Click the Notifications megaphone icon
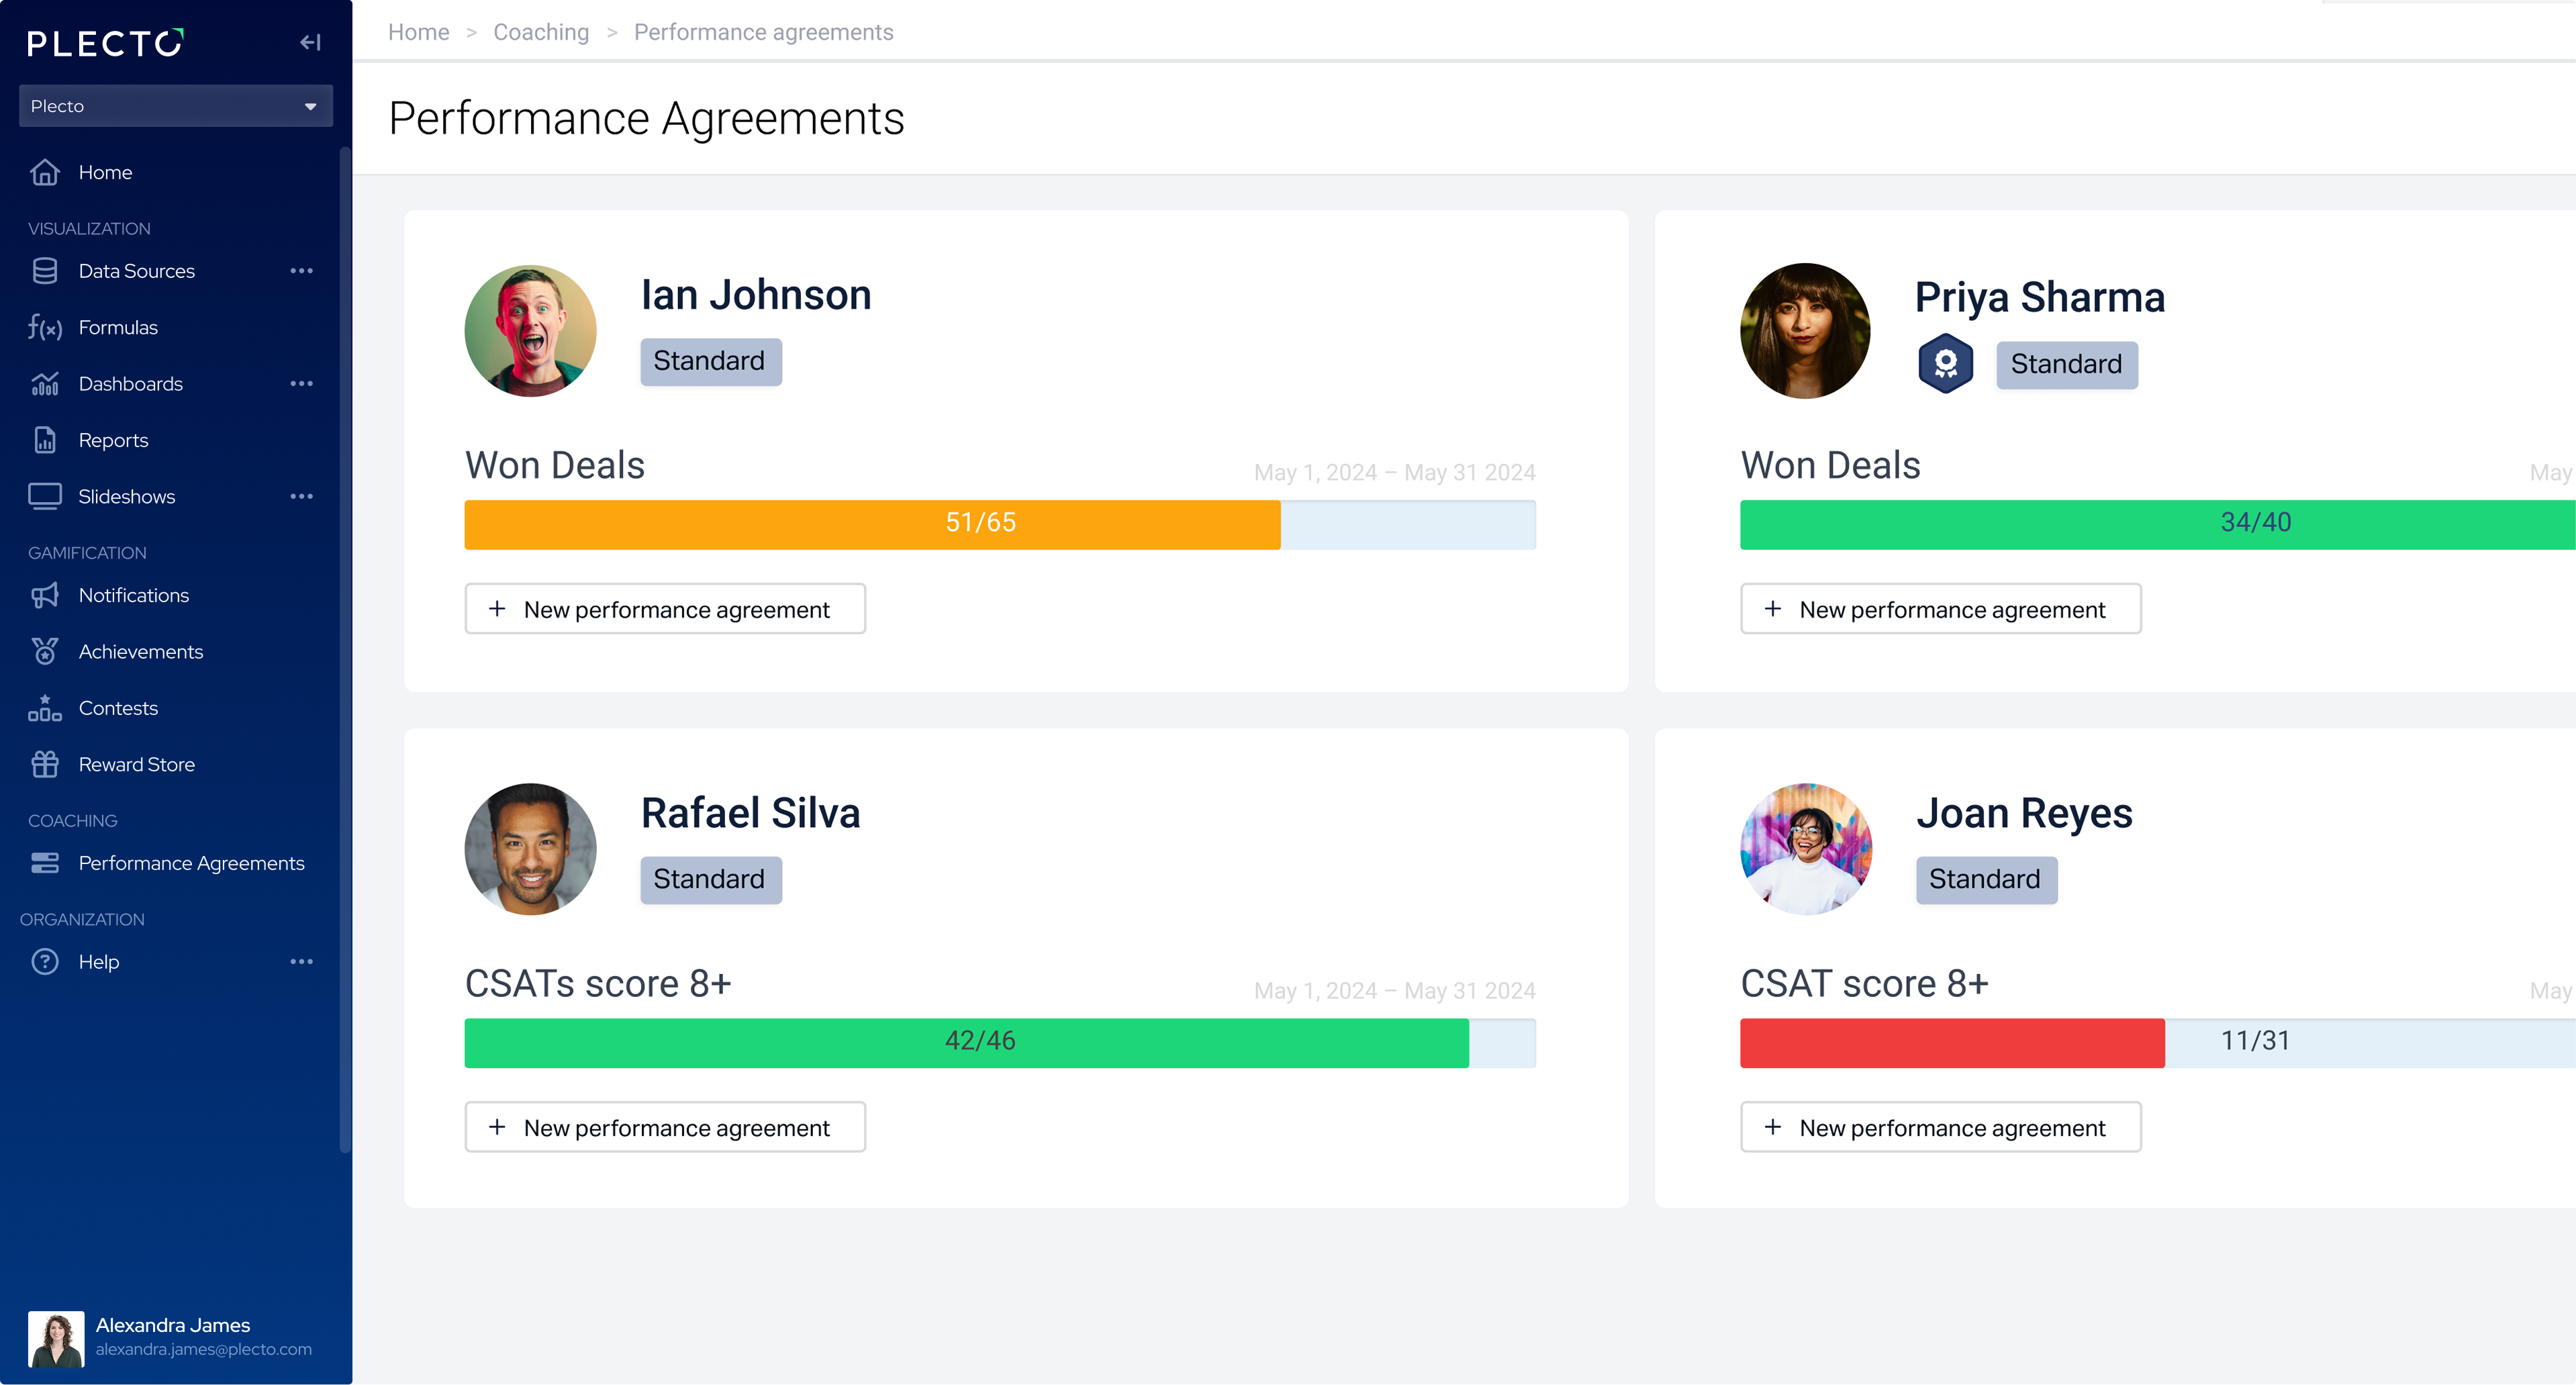 click(x=45, y=595)
